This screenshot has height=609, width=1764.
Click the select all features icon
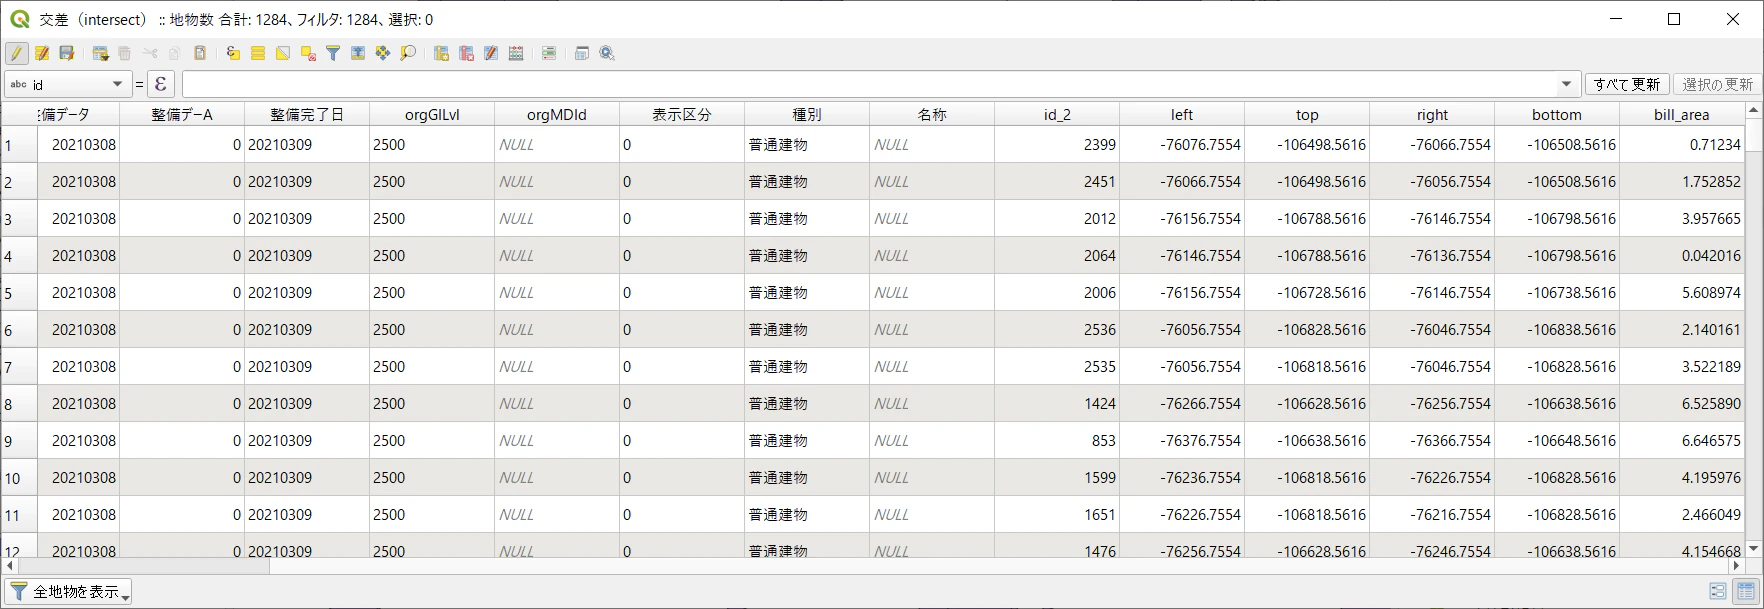click(x=258, y=53)
